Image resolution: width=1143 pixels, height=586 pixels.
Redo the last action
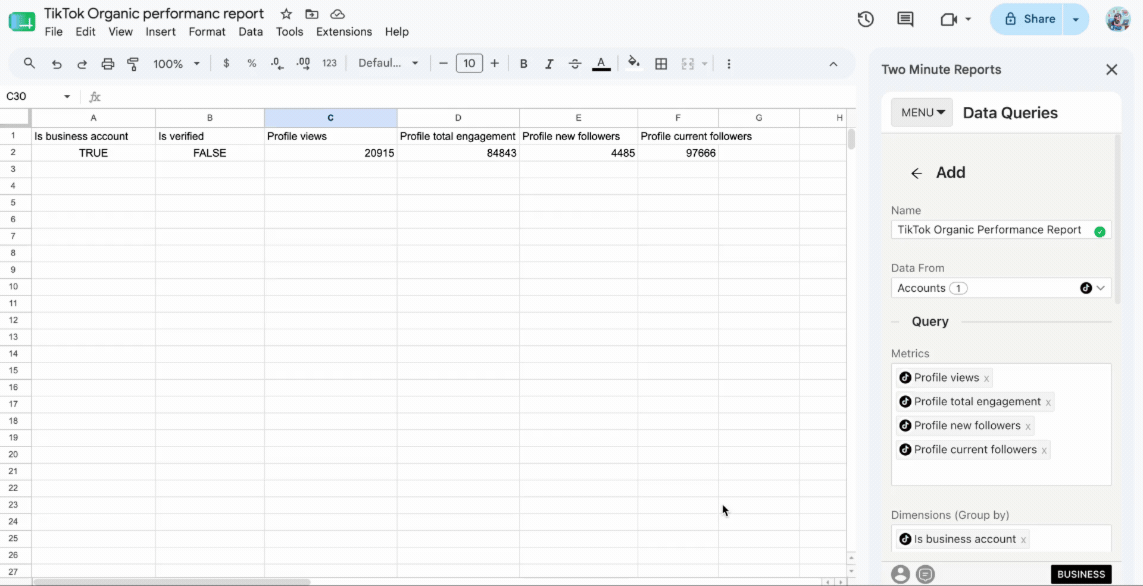tap(82, 64)
